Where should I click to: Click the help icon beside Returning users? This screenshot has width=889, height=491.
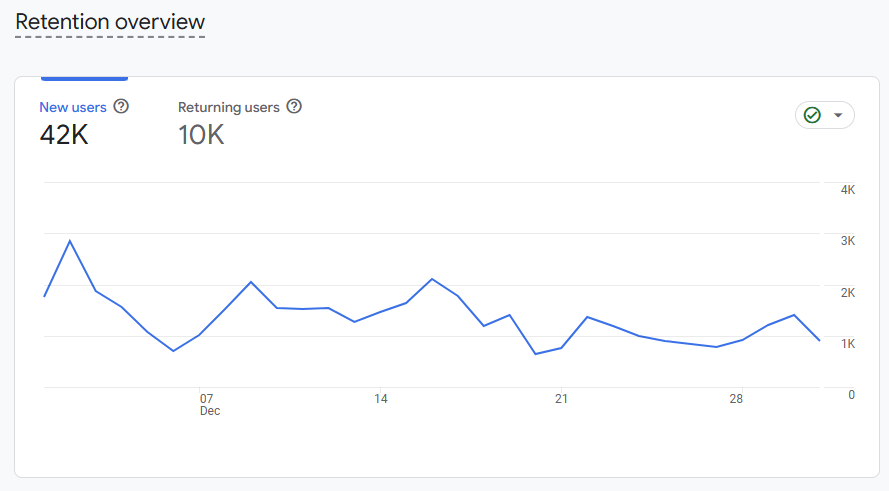(294, 106)
